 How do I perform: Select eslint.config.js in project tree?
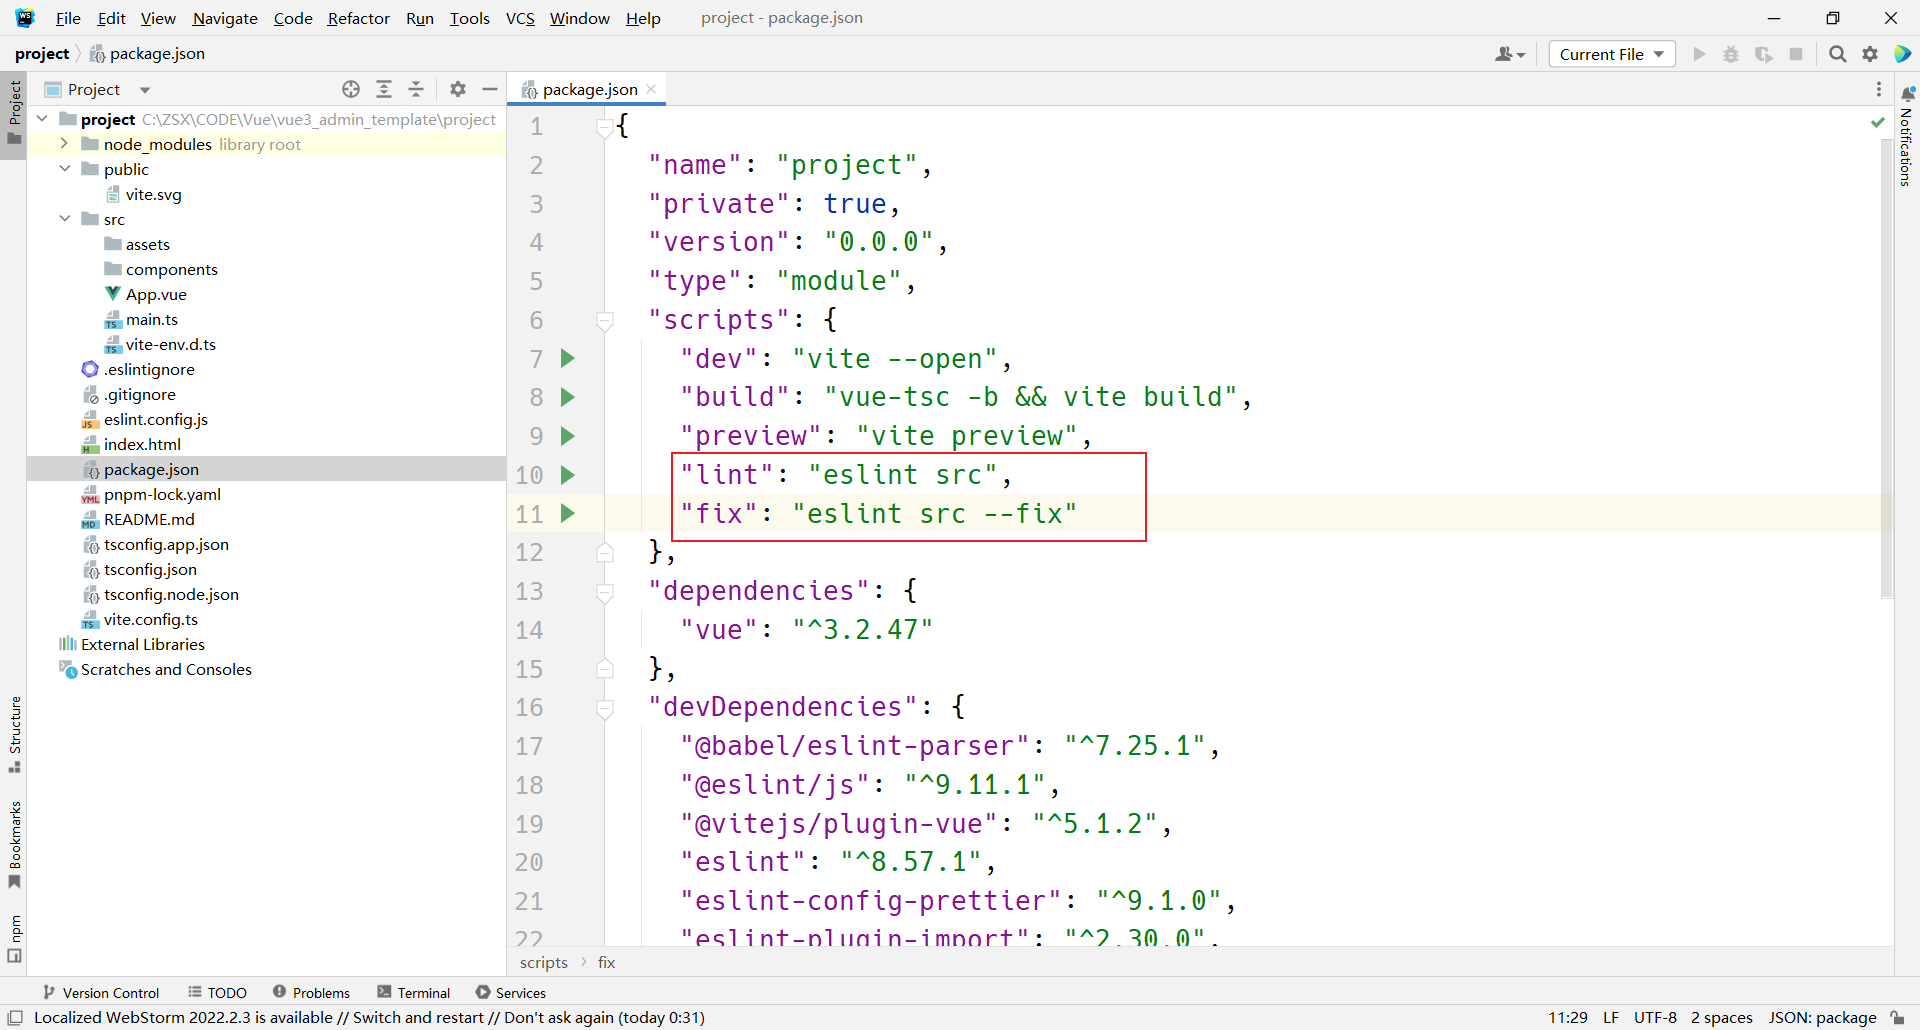click(155, 419)
